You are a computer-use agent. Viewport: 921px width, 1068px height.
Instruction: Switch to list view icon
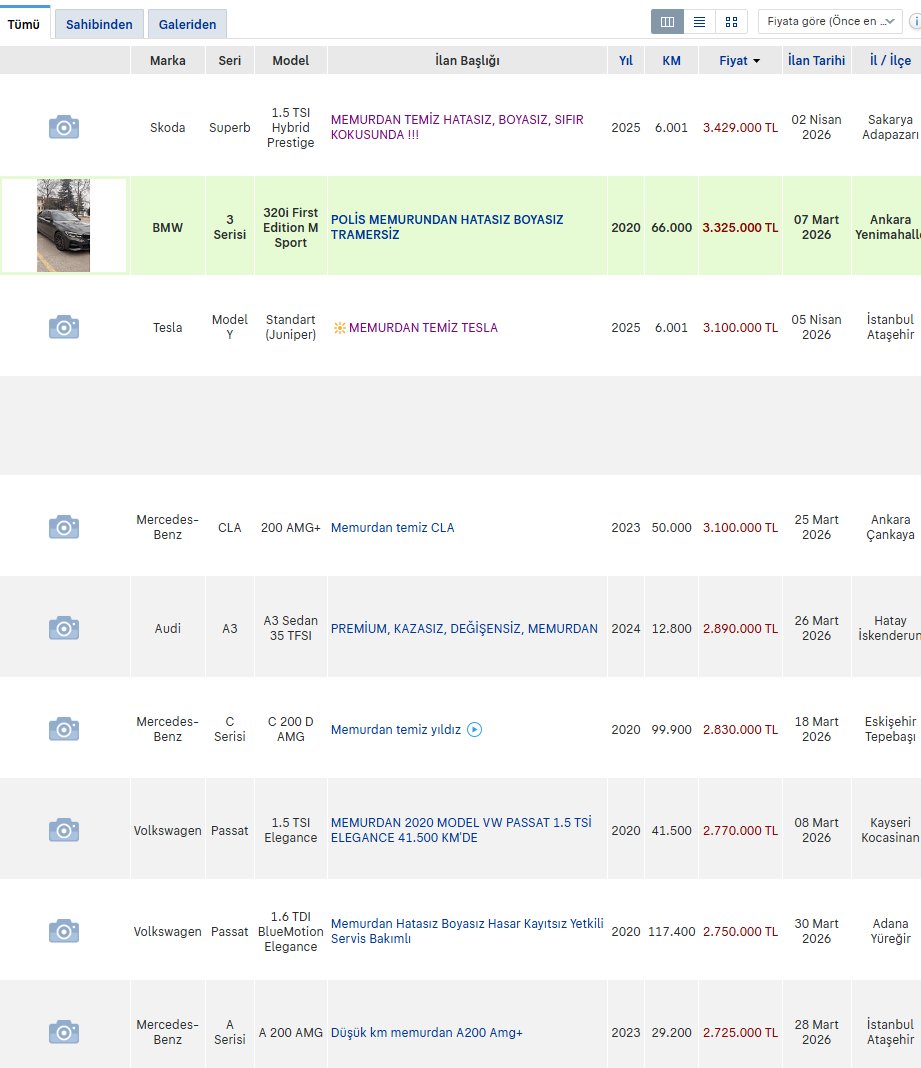point(699,22)
